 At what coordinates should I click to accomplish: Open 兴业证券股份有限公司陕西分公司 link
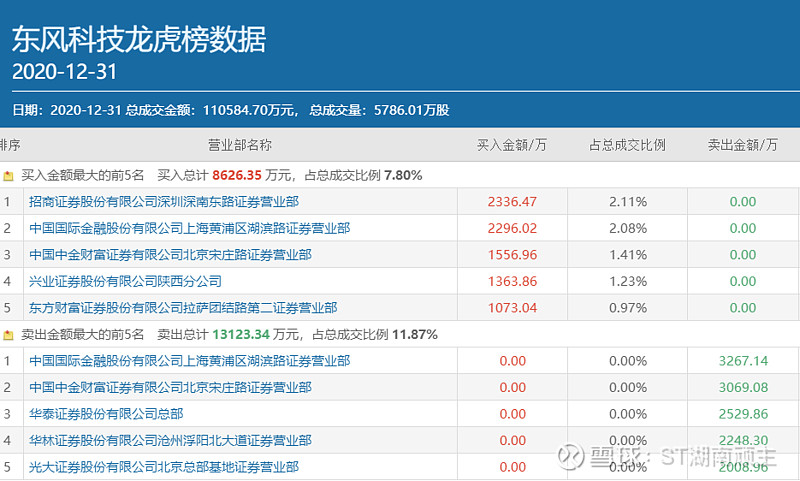[126, 281]
